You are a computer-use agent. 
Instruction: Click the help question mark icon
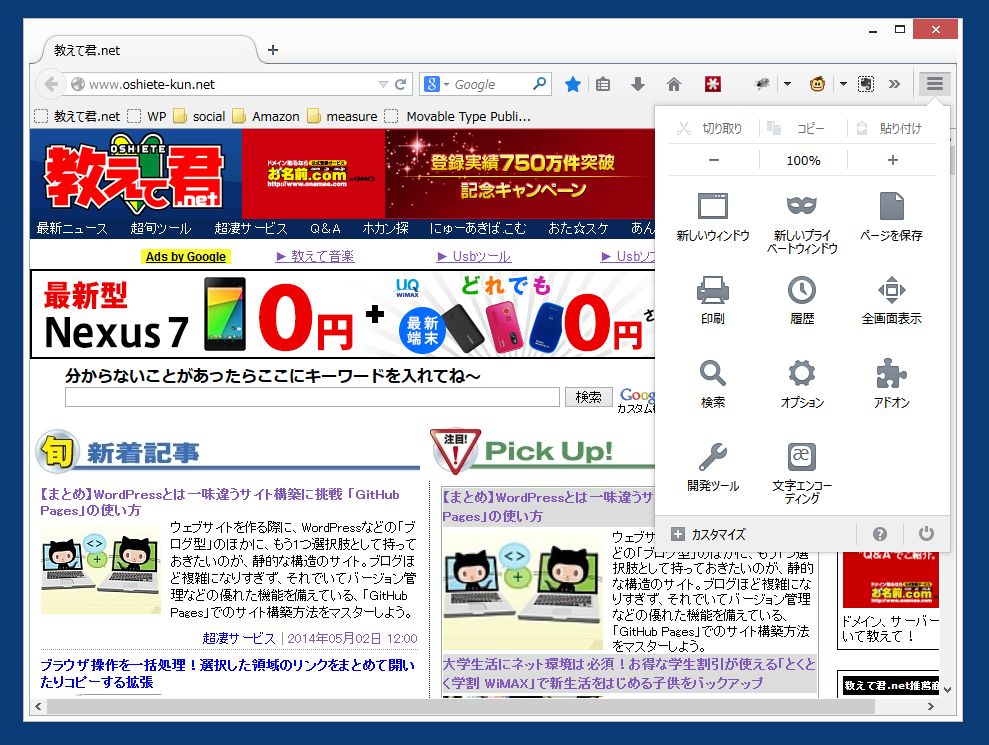pyautogui.click(x=879, y=534)
